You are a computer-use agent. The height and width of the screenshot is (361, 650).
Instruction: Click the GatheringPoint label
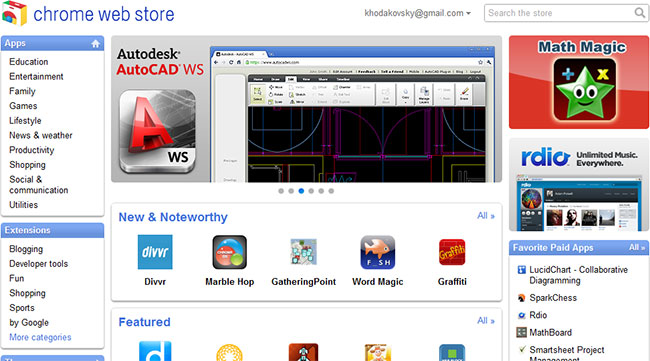click(303, 282)
